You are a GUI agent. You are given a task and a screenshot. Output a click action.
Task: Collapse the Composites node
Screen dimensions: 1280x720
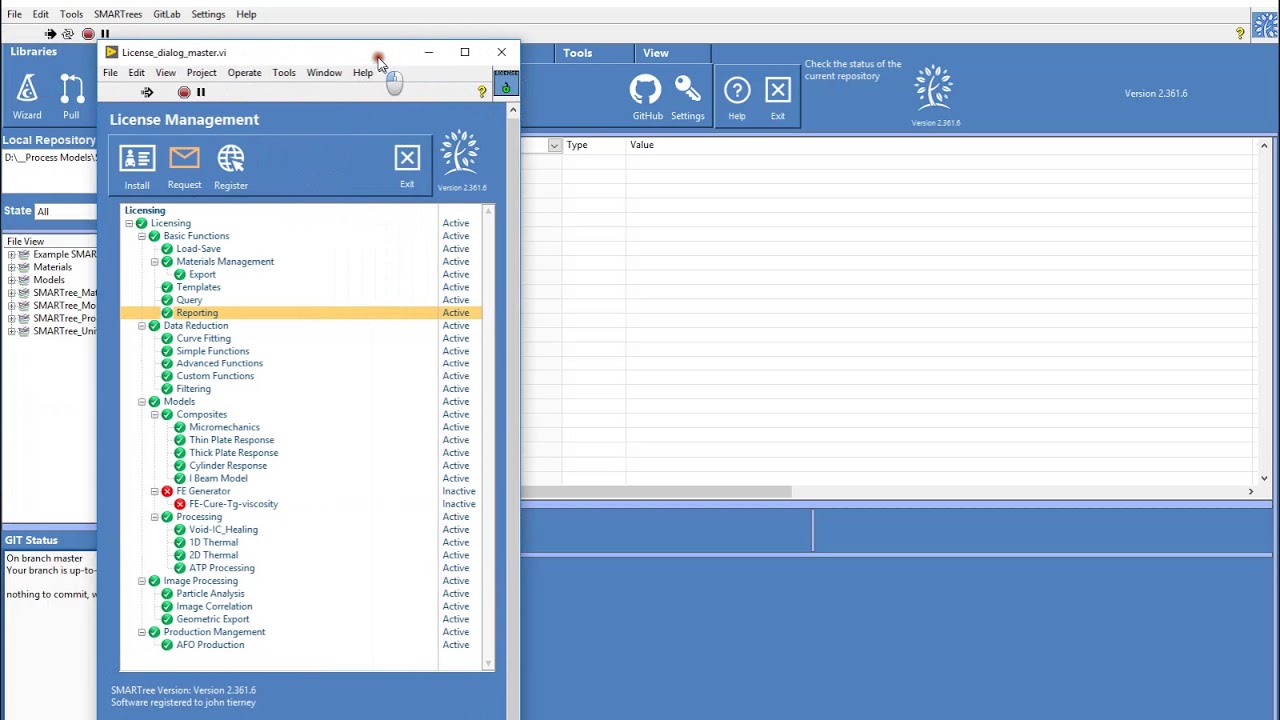[x=155, y=415]
